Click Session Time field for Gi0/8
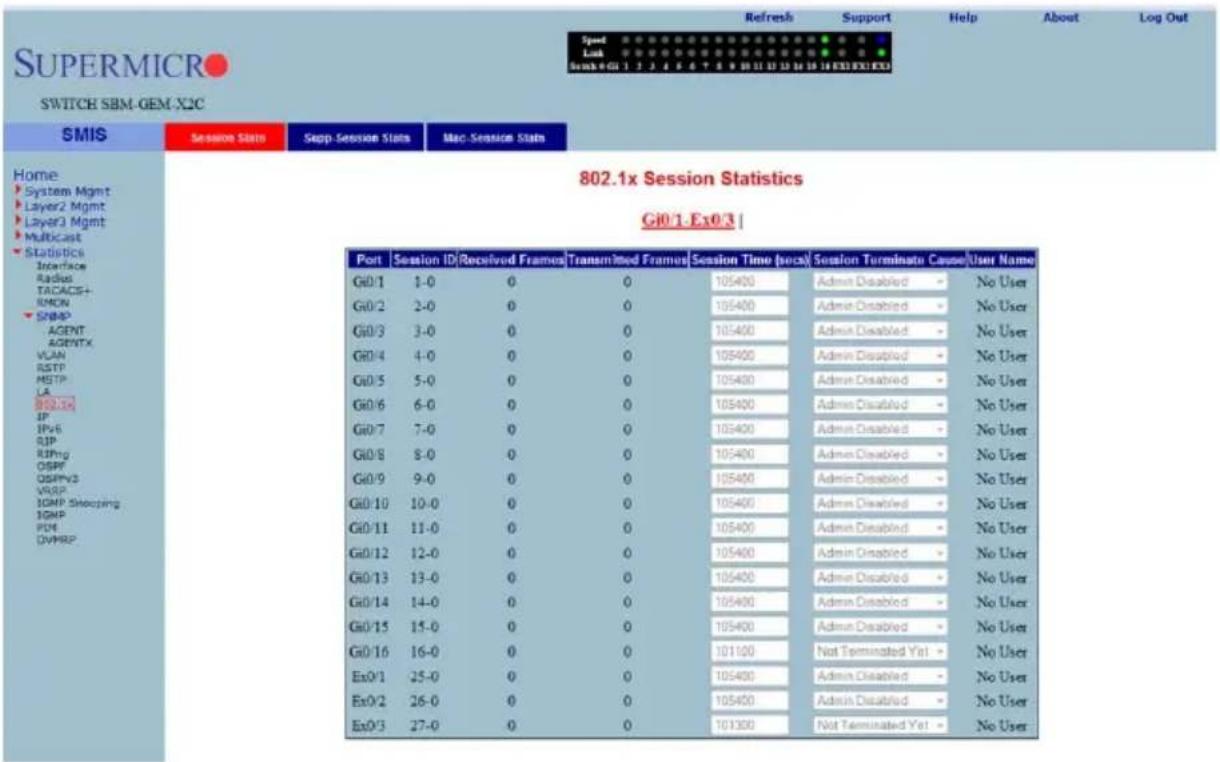Screen dimensions: 1220x762 click(x=751, y=455)
